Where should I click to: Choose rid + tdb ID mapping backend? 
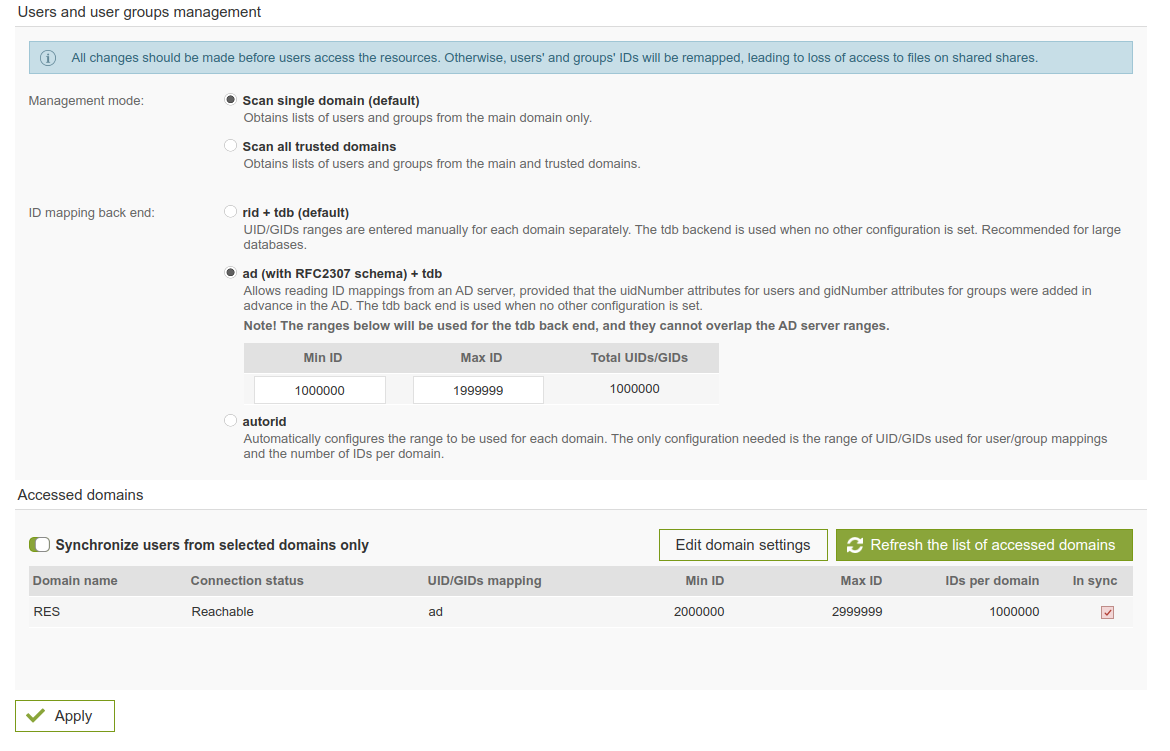point(231,212)
